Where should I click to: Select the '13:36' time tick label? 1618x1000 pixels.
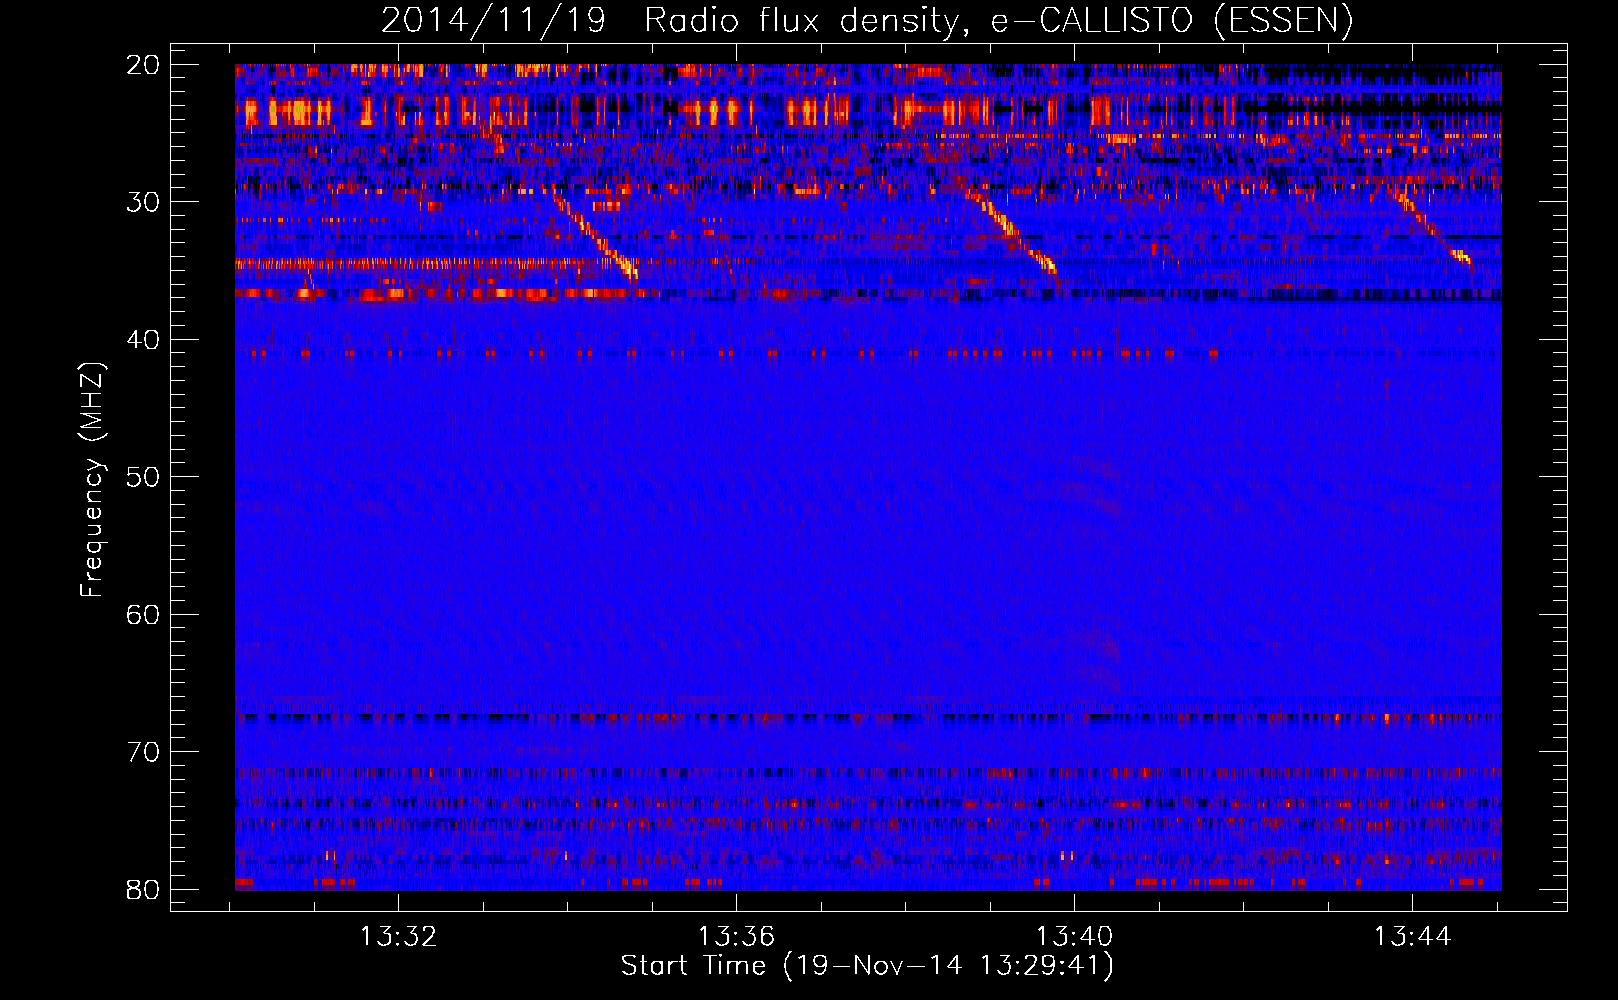(736, 937)
